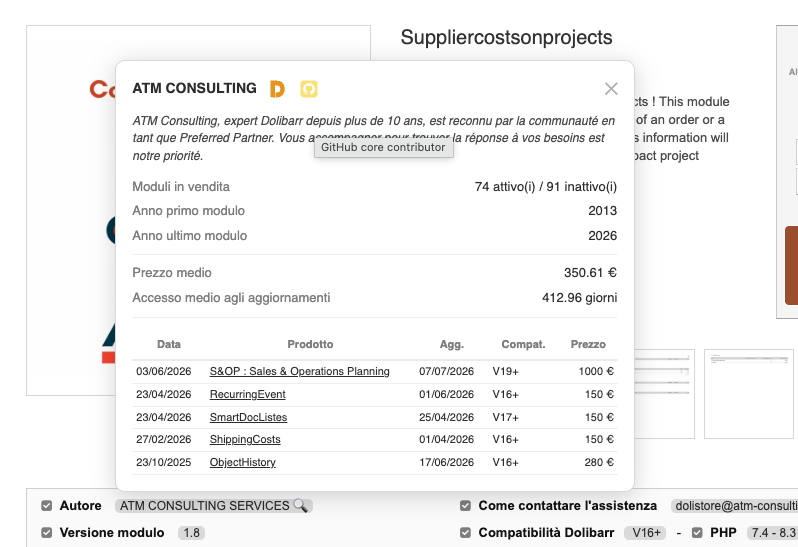Open the SmartDocListes product link
This screenshot has width=798, height=547.
point(248,417)
